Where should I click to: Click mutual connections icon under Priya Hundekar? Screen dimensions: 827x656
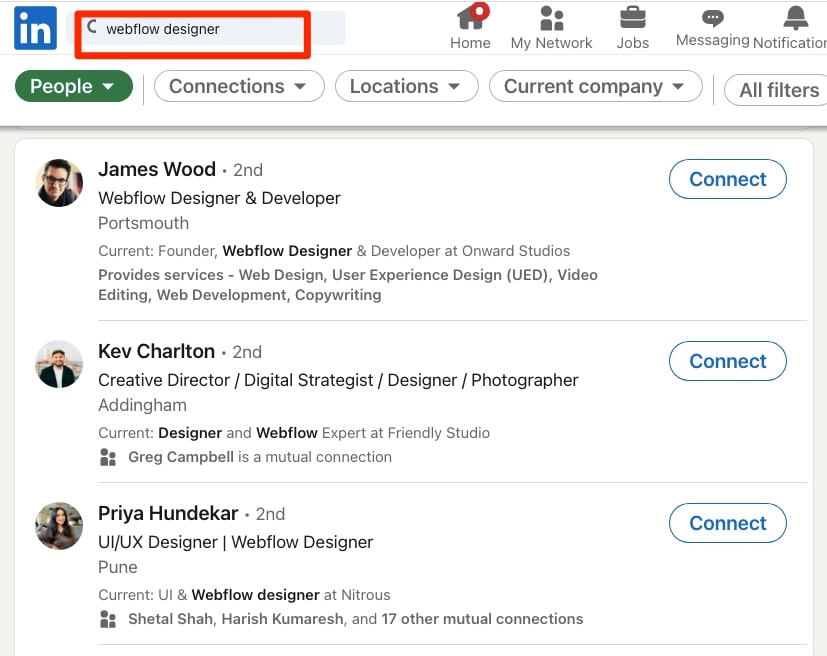point(108,619)
